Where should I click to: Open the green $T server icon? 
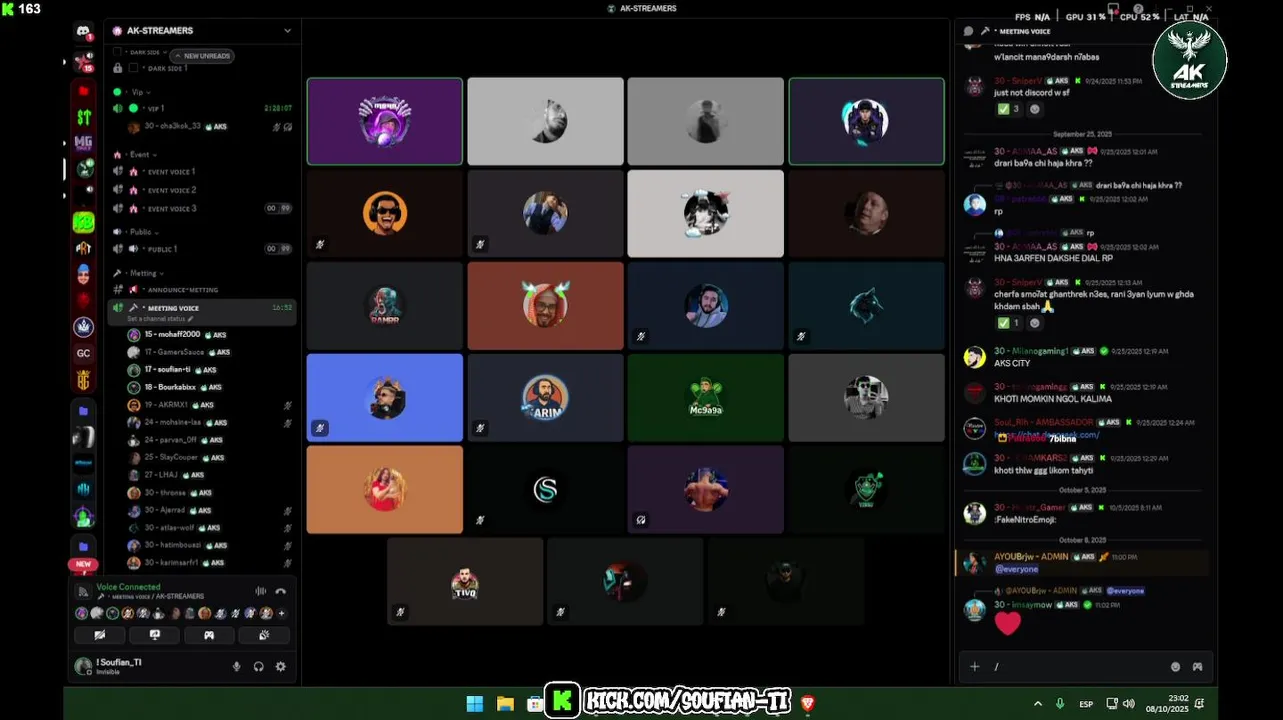[84, 117]
